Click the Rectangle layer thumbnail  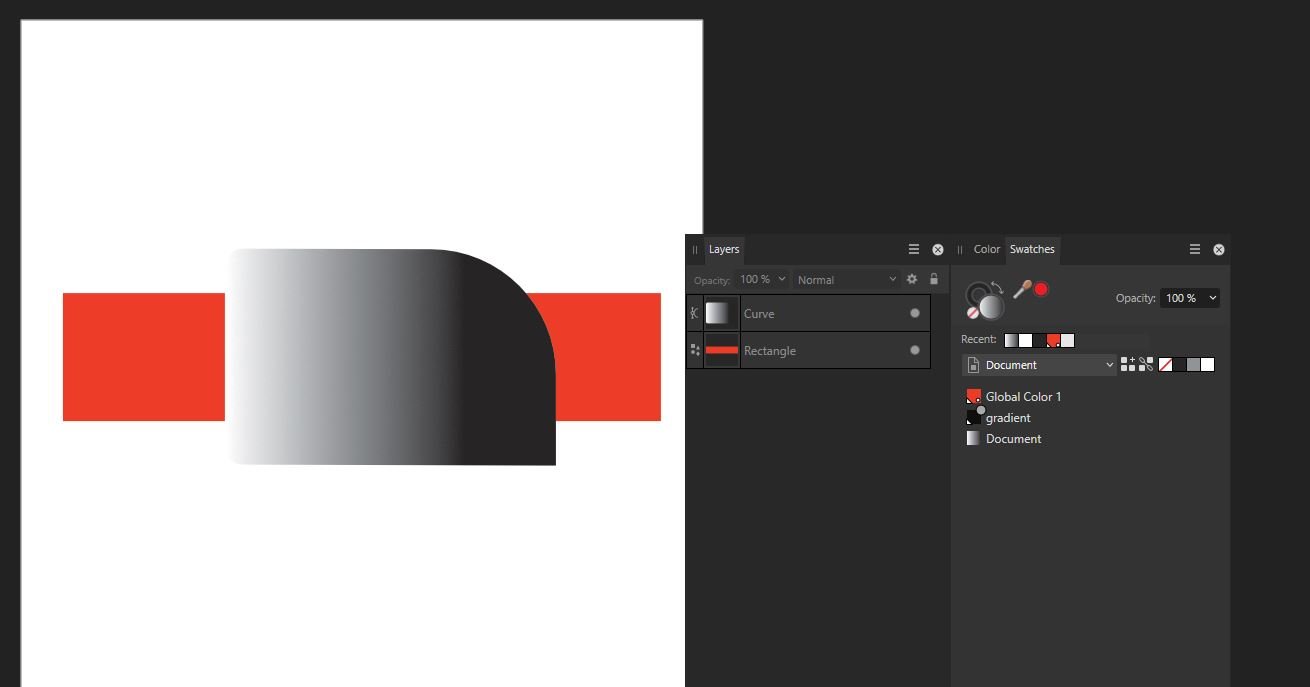(x=721, y=350)
